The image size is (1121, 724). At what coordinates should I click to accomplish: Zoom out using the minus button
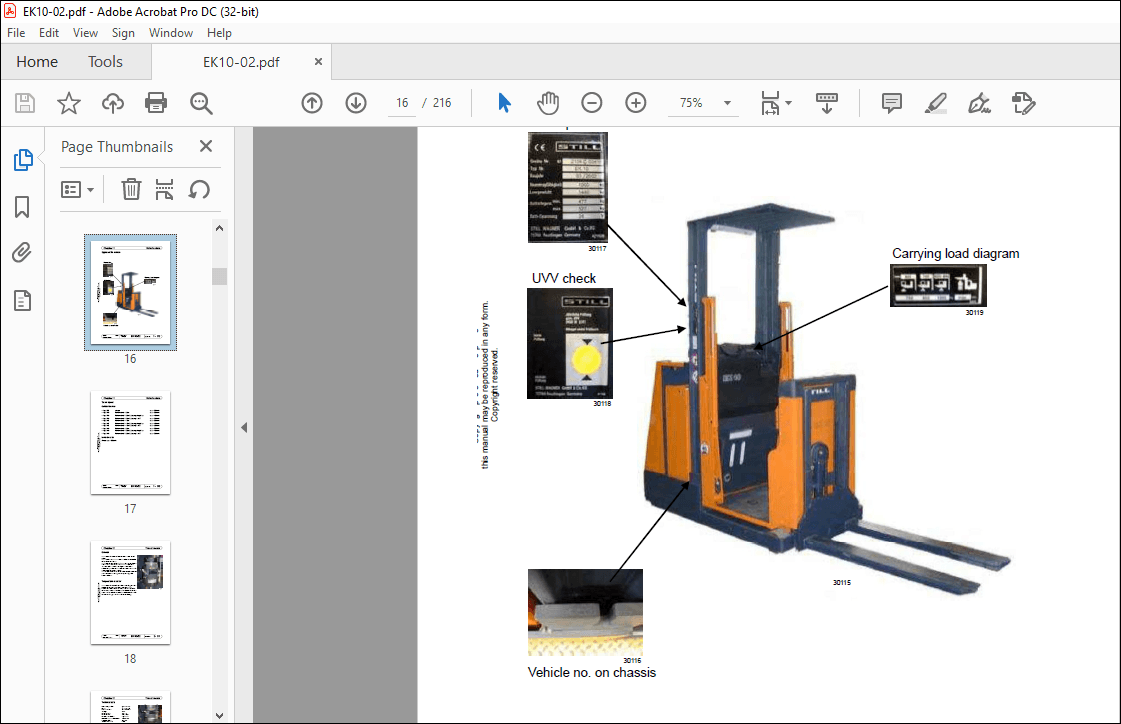pos(591,102)
